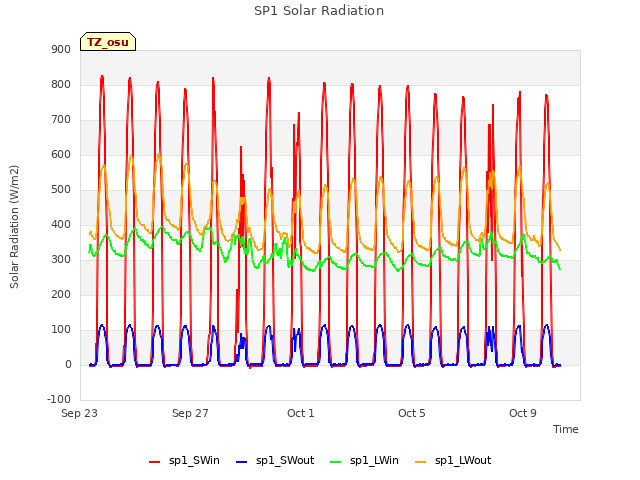Select the chart title SP1 Solar Radiation

[319, 11]
